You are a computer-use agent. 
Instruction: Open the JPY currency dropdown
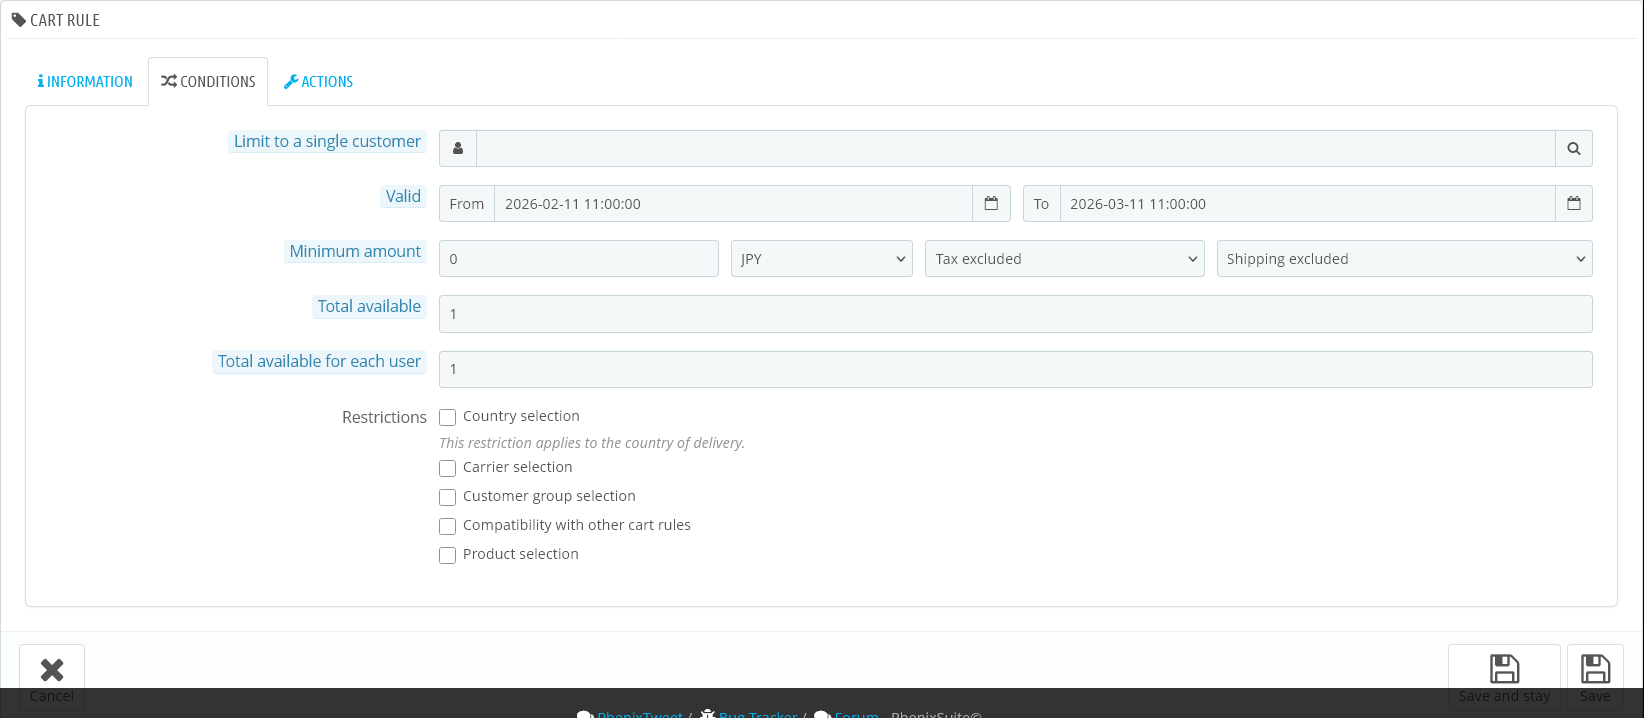(821, 259)
